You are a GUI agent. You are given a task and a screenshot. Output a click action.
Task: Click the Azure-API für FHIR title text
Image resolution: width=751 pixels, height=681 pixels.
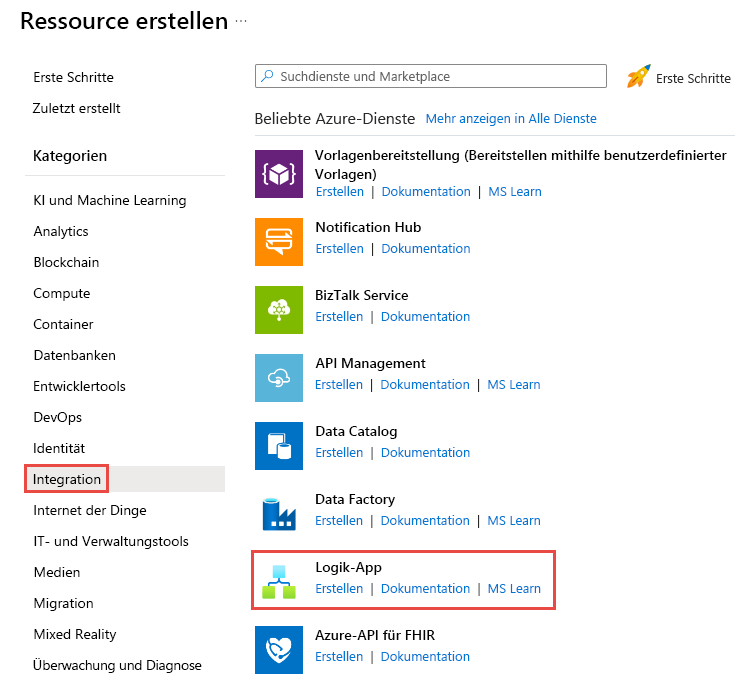click(375, 636)
